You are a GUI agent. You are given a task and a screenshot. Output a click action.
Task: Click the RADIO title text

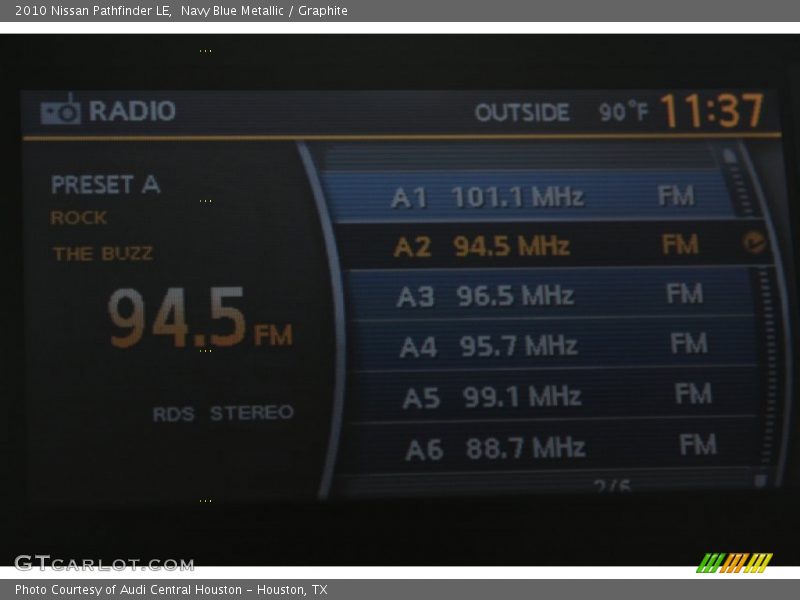(x=132, y=111)
